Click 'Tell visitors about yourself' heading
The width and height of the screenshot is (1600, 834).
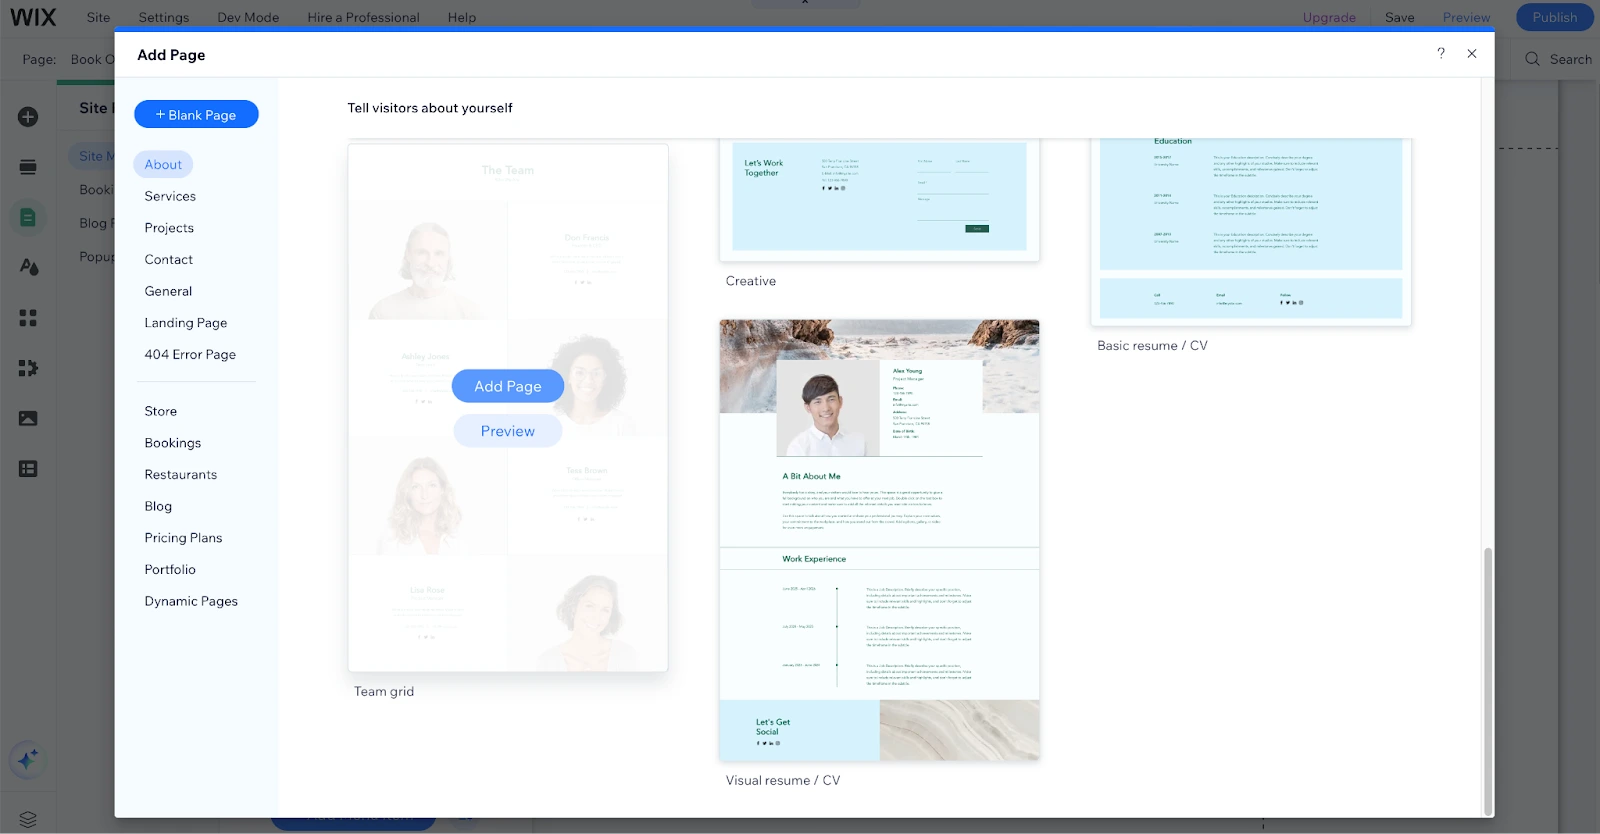(430, 108)
